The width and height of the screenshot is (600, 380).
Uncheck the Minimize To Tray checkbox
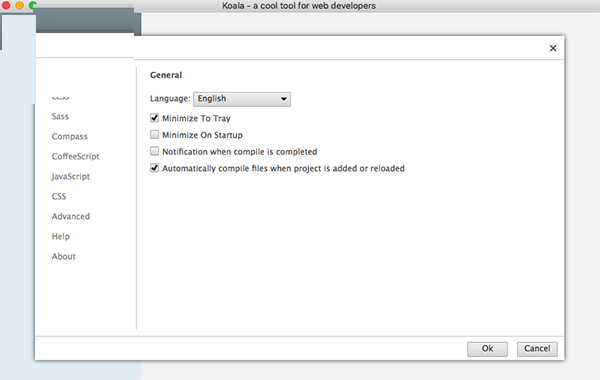[154, 118]
